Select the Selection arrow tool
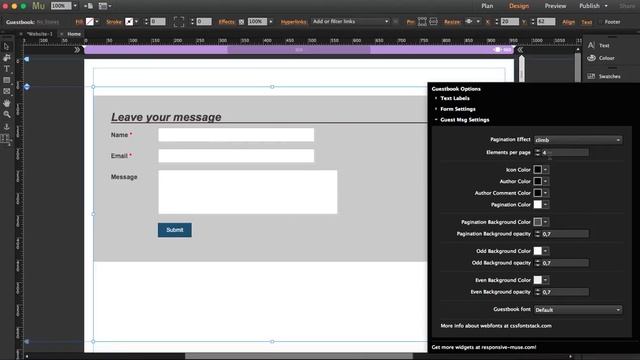640x360 pixels. (6, 47)
